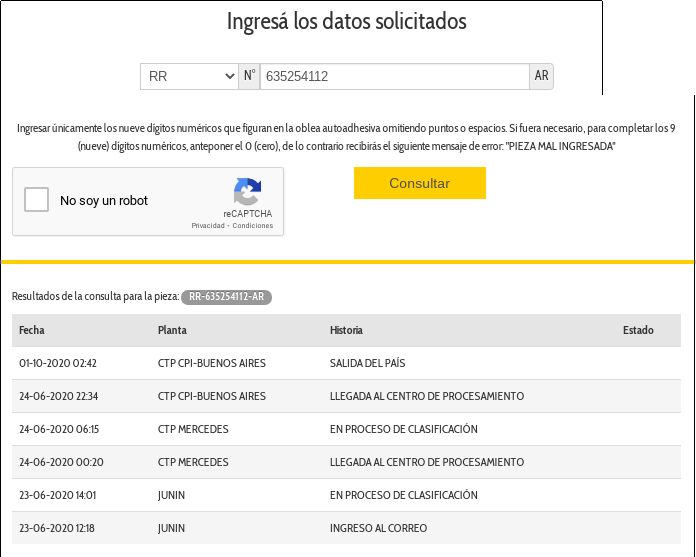Viewport: 696px width, 557px height.
Task: Click the tracking number input field
Action: 395,76
